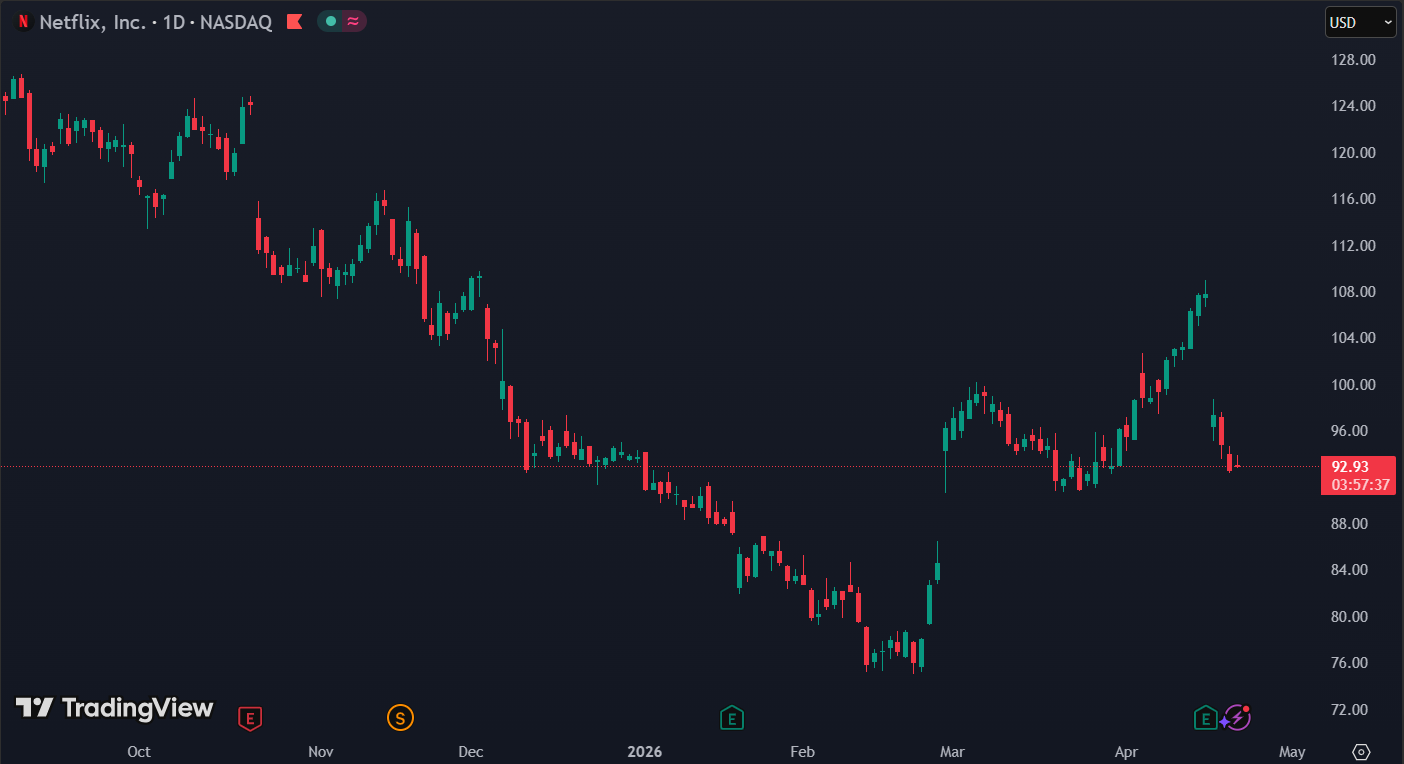Open the USD currency dropdown
This screenshot has width=1404, height=764.
(x=1360, y=22)
